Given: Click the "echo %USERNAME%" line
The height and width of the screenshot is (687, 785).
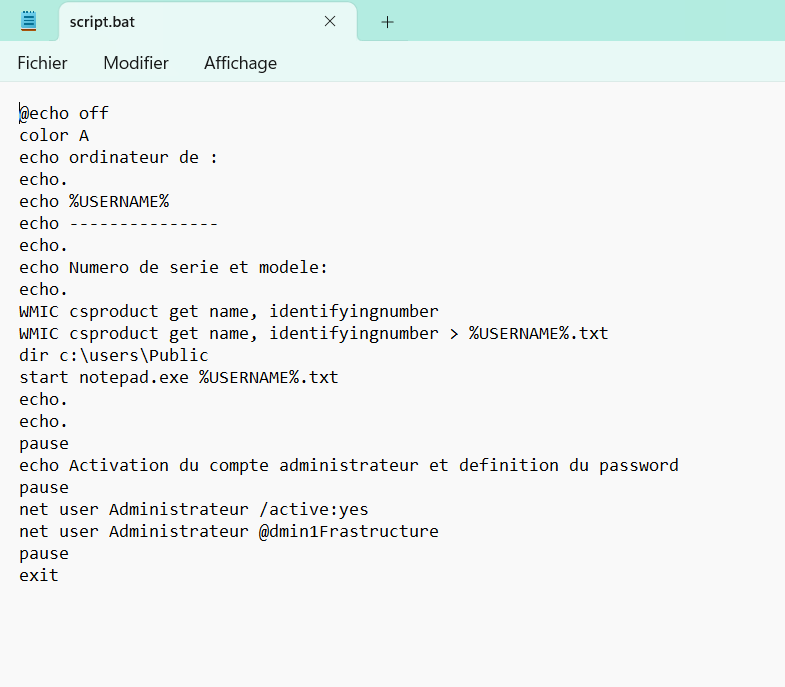Looking at the screenshot, I should click(94, 201).
